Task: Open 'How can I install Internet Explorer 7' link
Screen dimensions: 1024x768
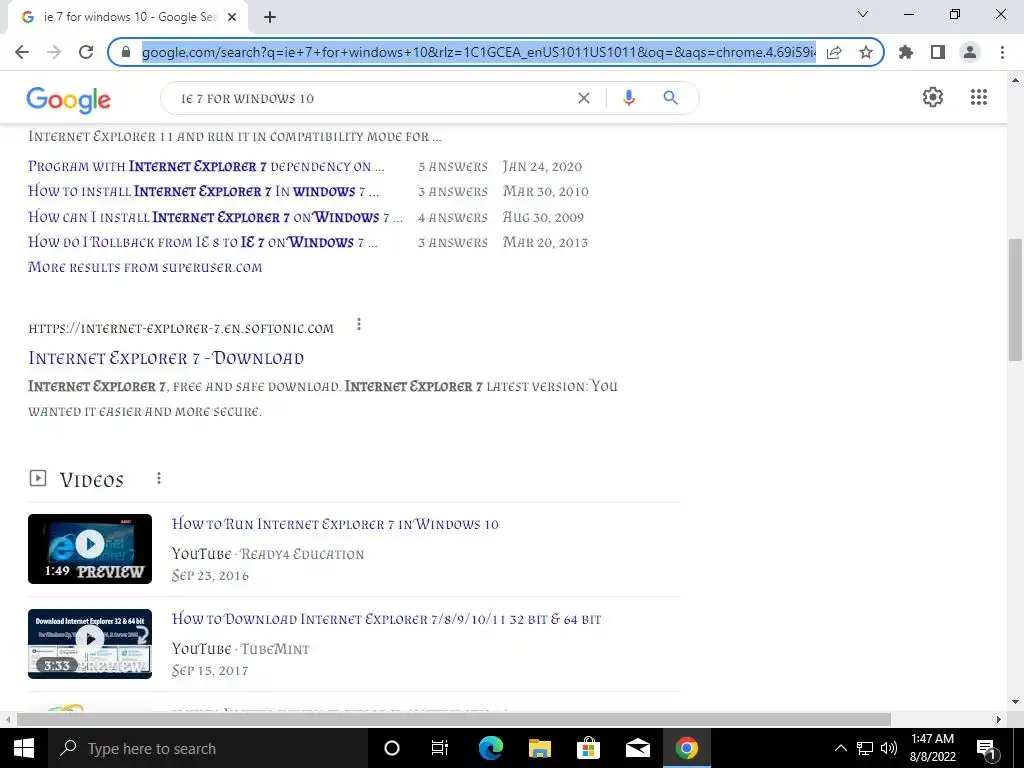Action: [216, 217]
